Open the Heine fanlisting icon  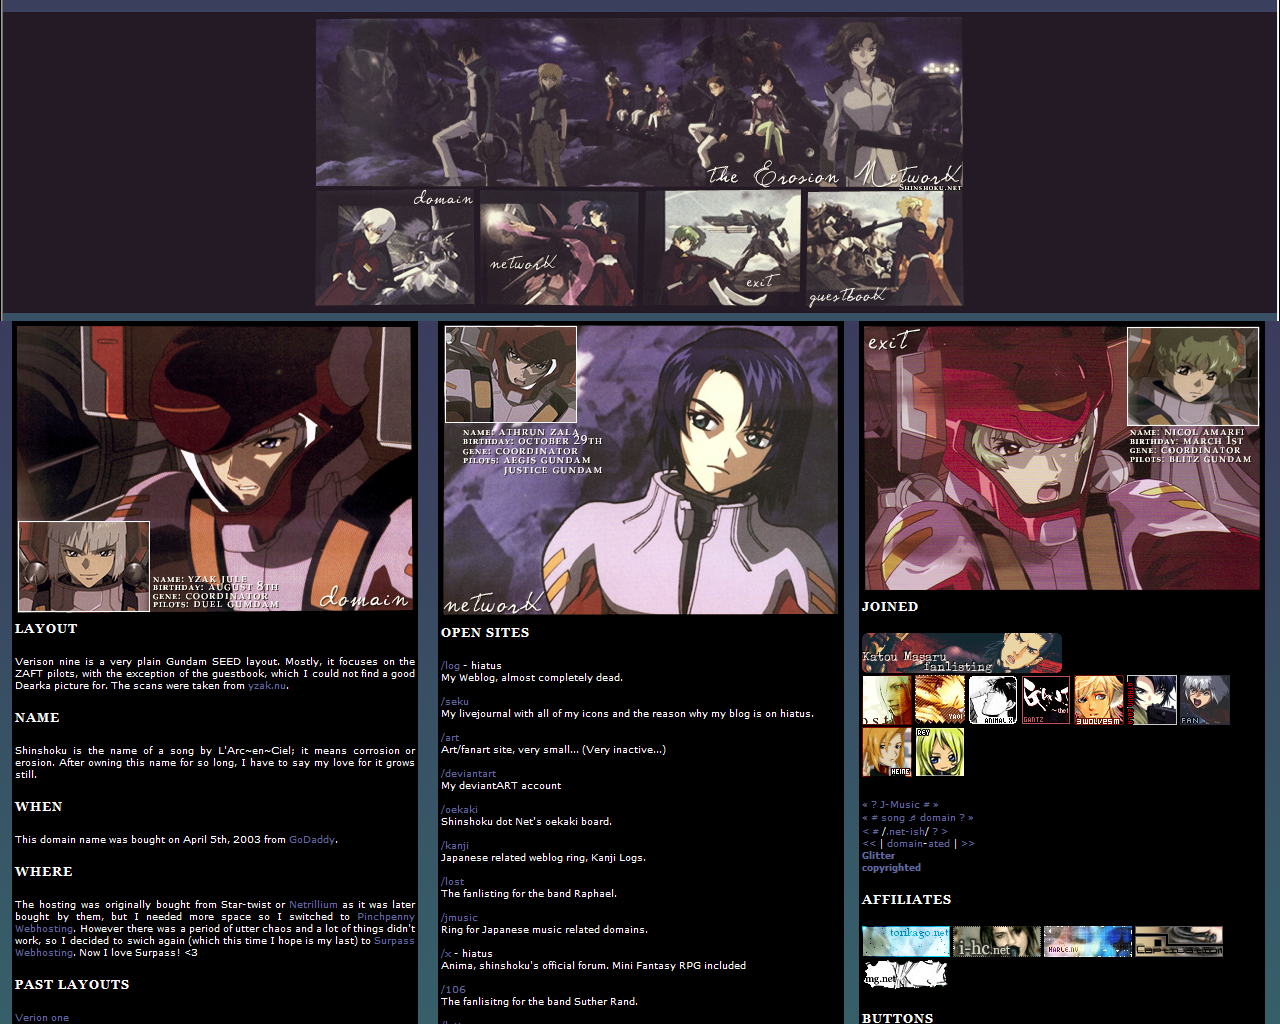click(x=886, y=752)
